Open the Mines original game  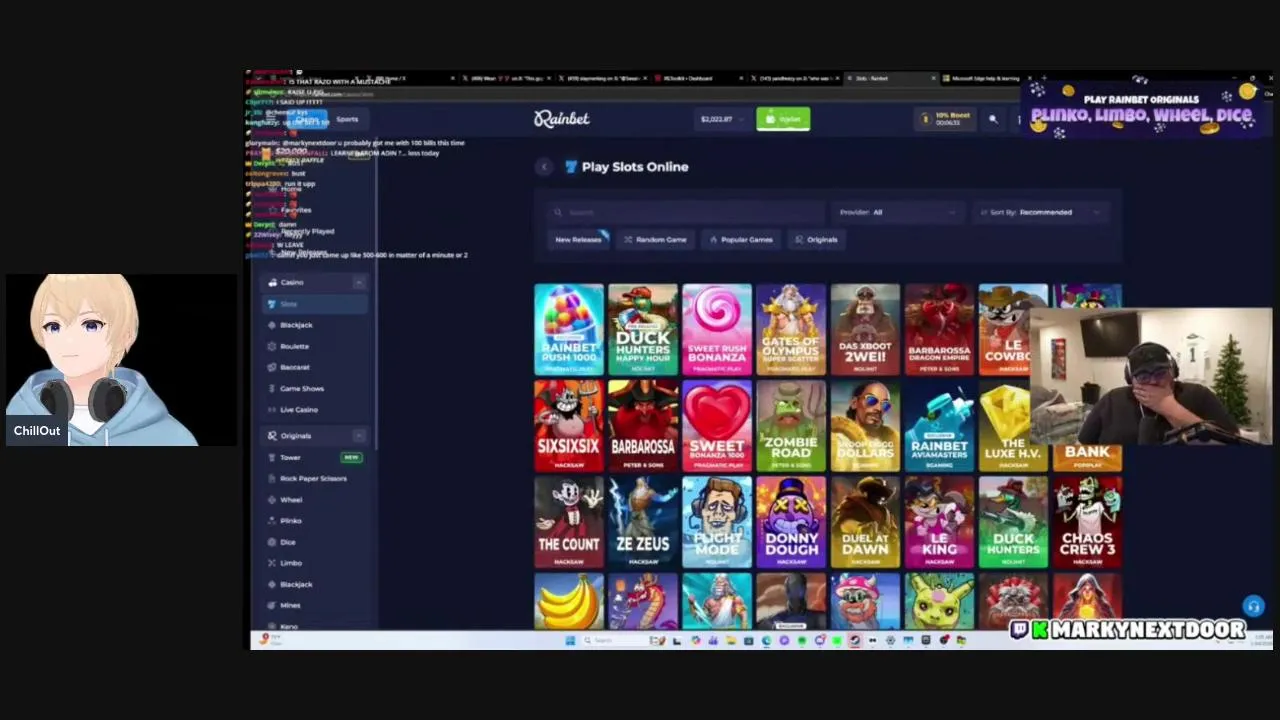[x=290, y=605]
